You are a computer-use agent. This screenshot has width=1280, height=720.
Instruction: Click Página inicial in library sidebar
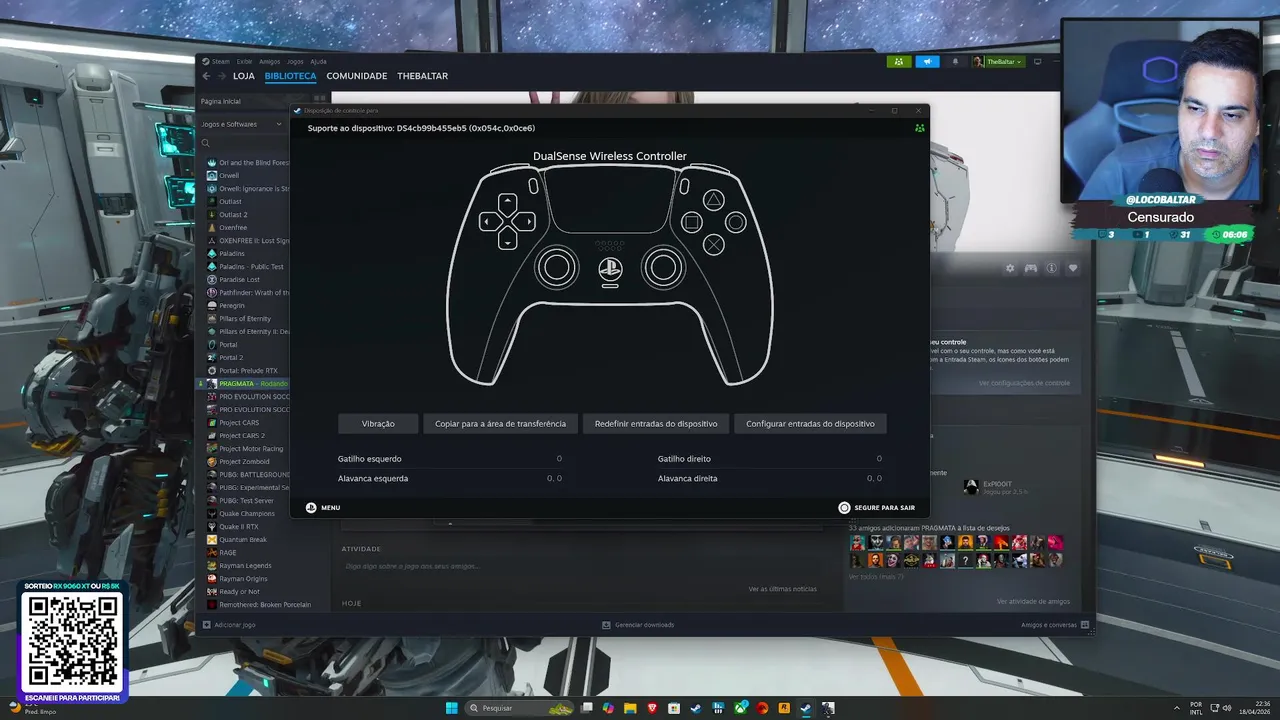click(x=220, y=101)
